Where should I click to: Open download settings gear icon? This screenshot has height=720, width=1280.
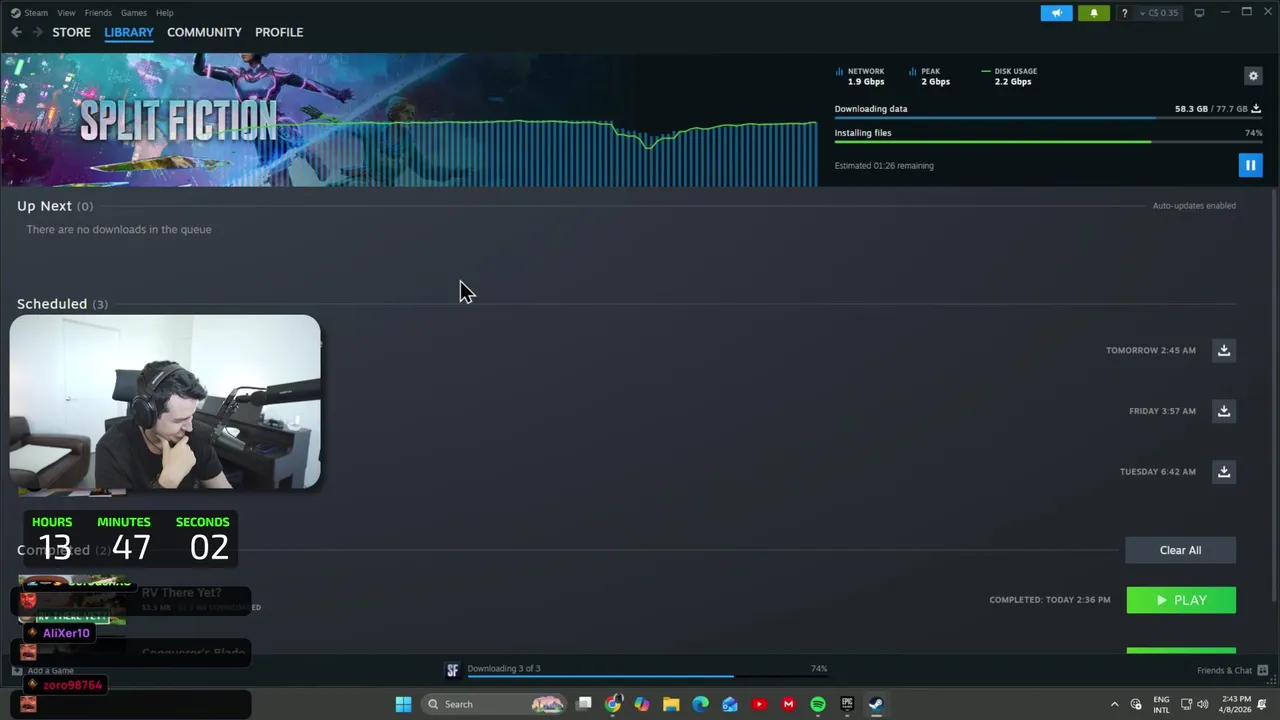[1253, 76]
